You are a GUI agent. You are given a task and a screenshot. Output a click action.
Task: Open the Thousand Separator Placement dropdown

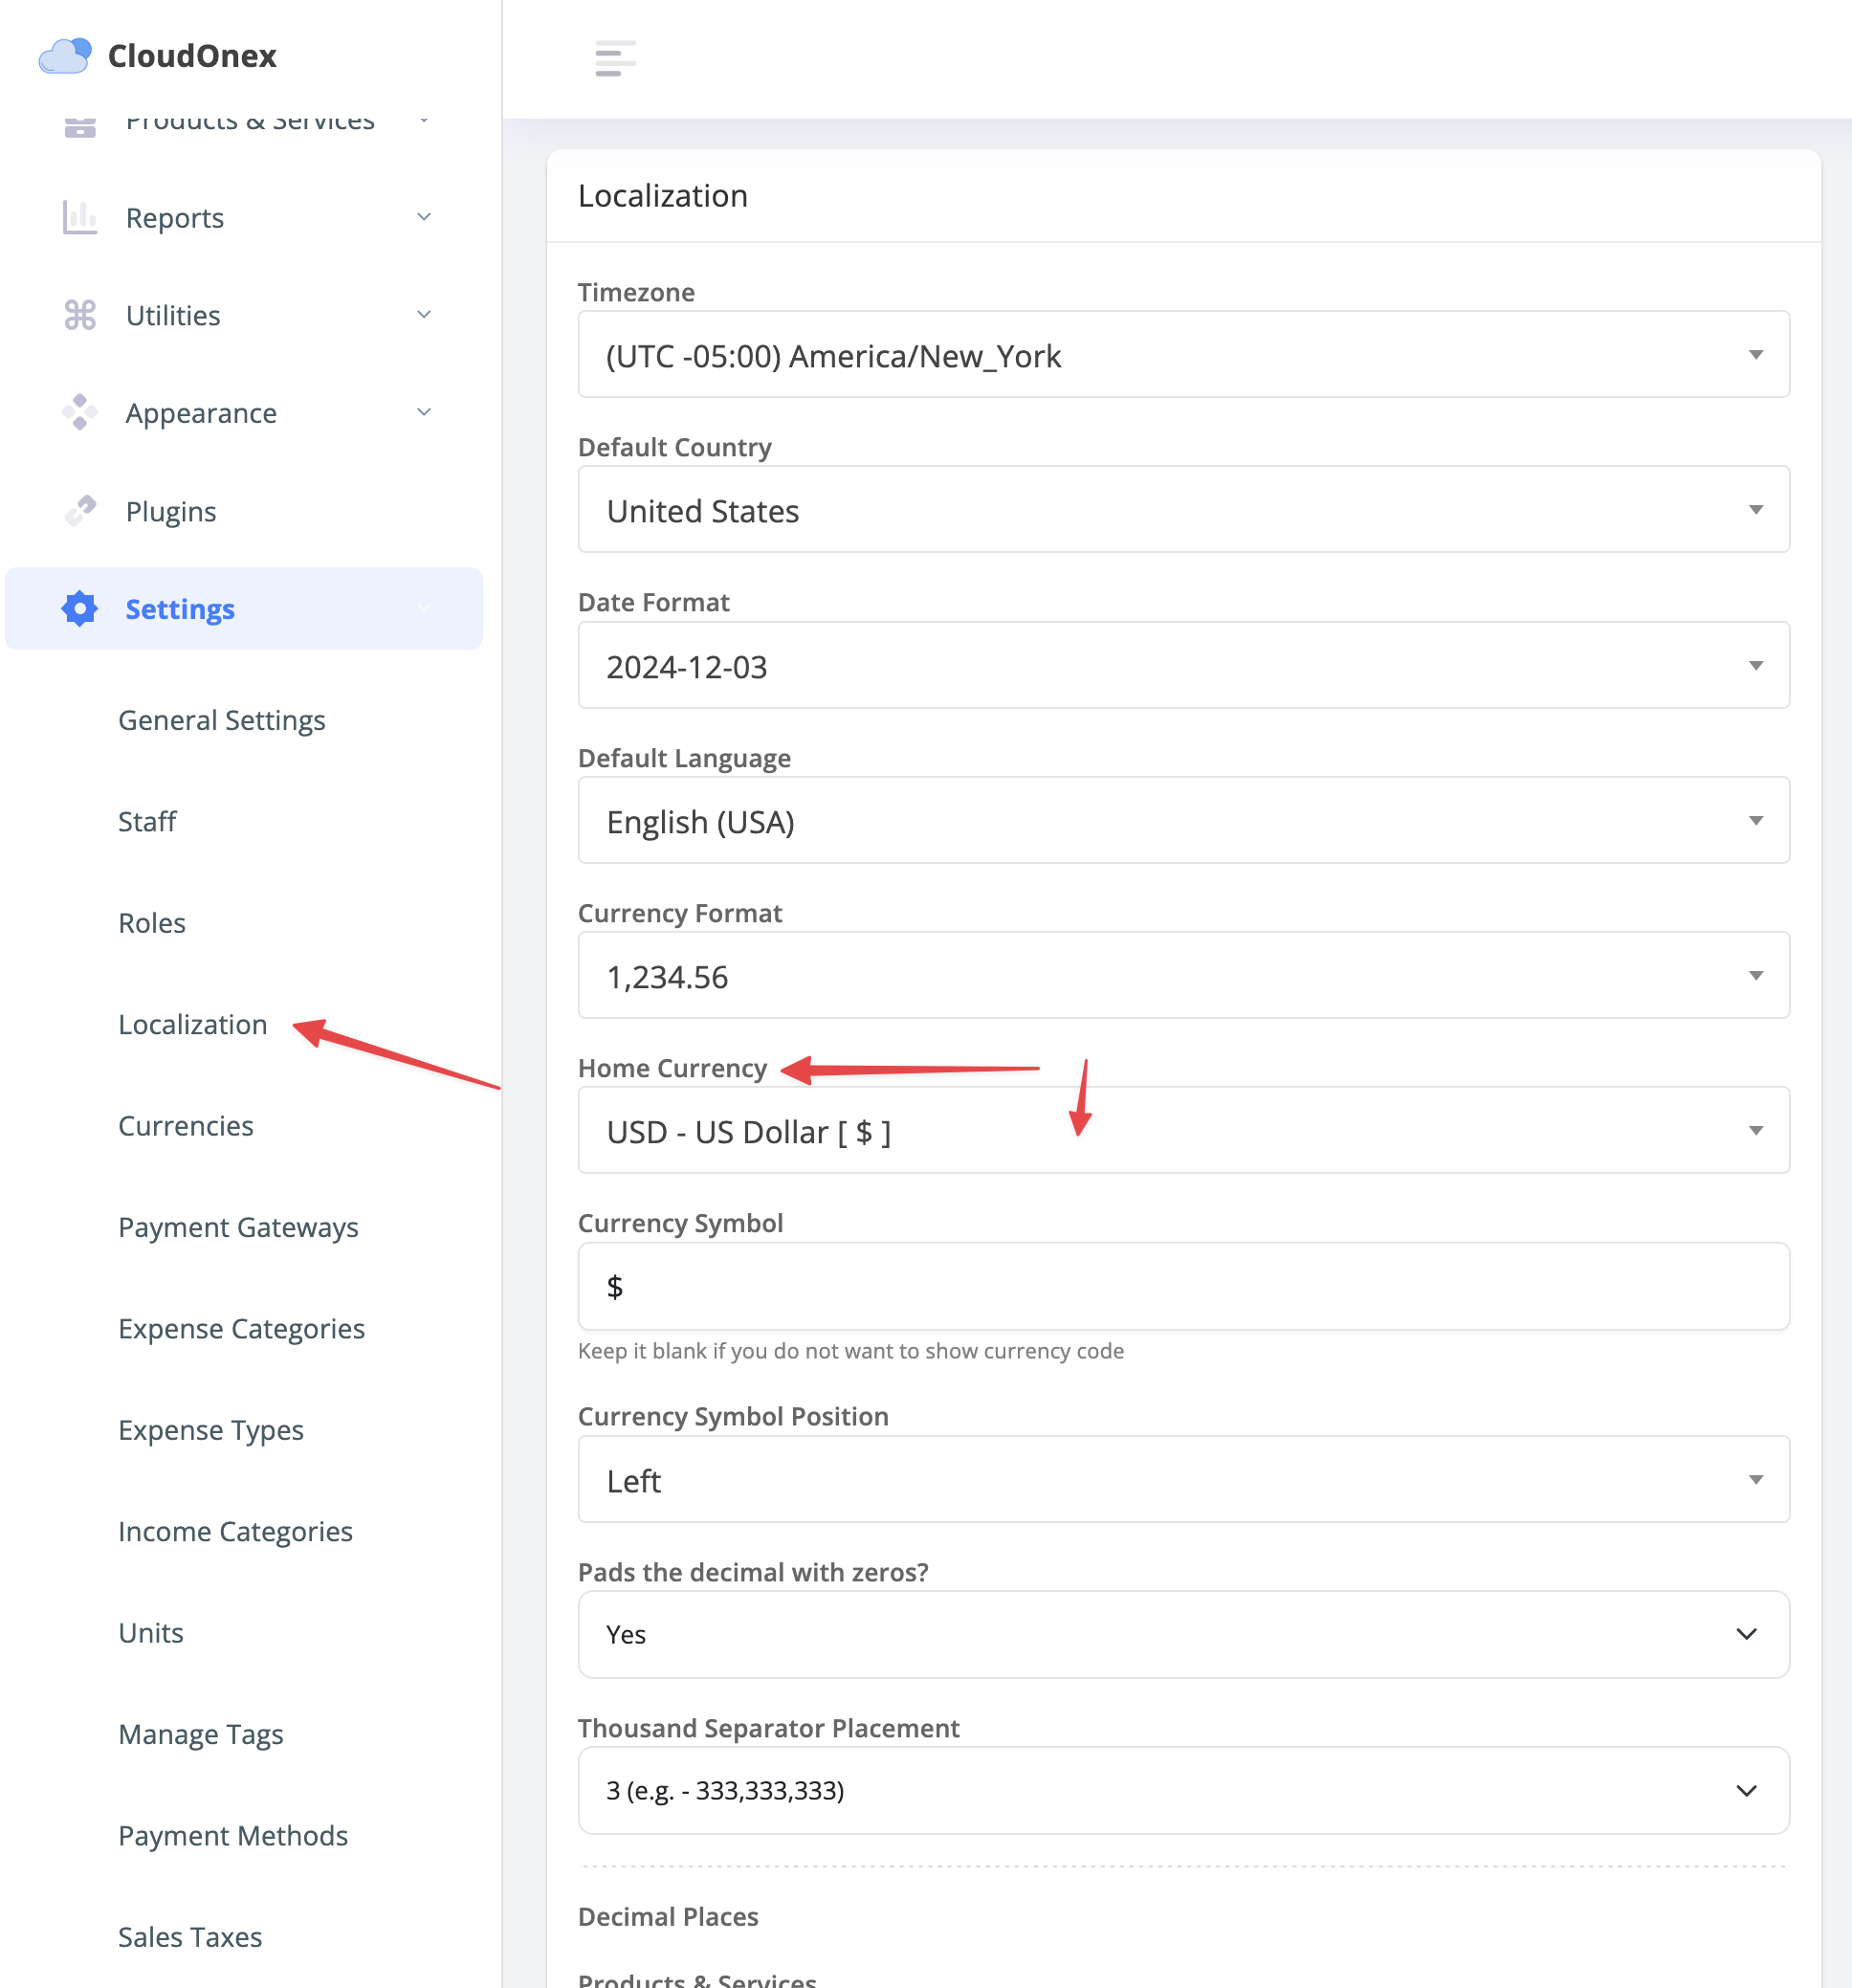(1183, 1791)
